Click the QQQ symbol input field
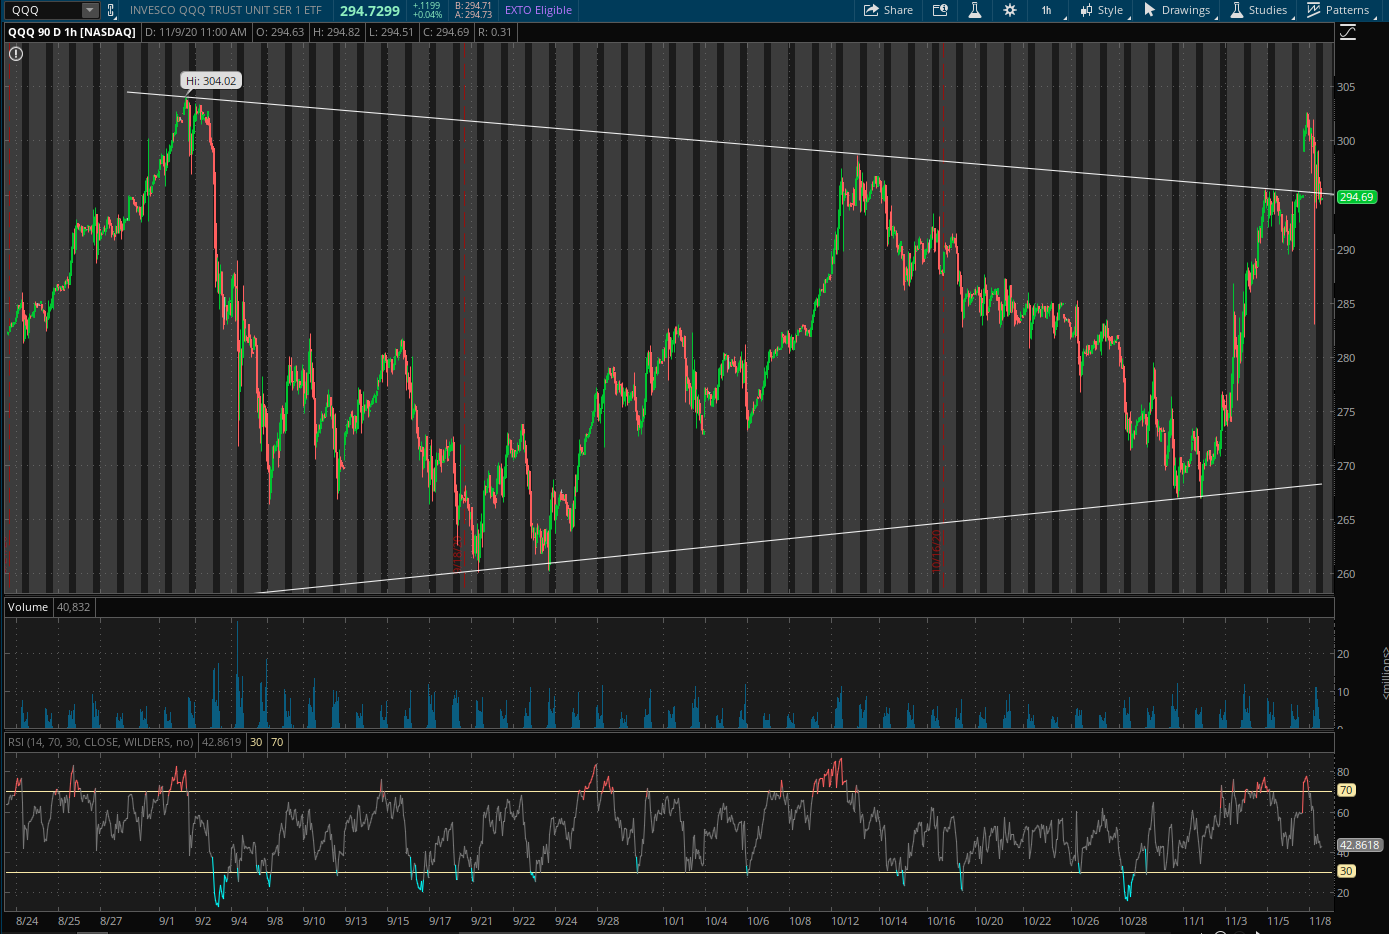This screenshot has width=1389, height=934. 43,10
